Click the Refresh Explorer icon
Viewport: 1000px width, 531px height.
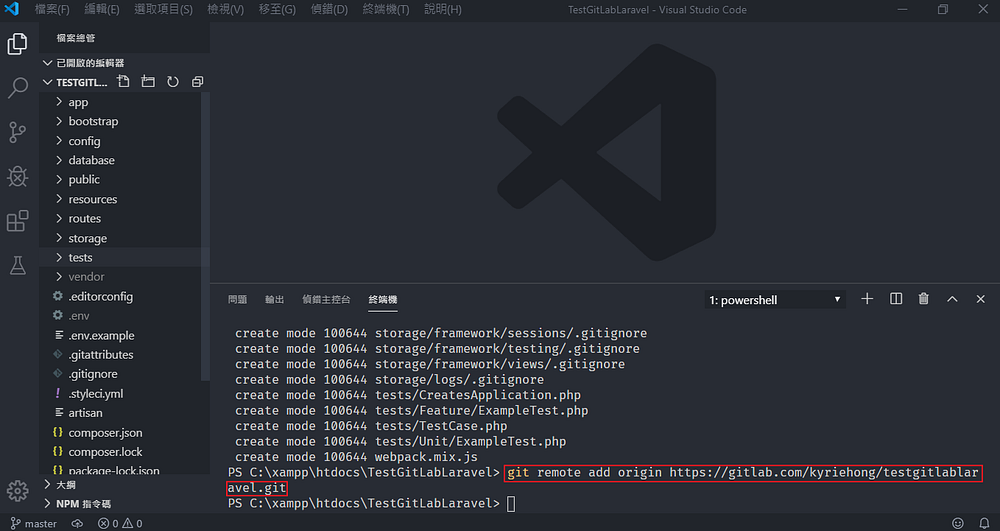point(173,82)
